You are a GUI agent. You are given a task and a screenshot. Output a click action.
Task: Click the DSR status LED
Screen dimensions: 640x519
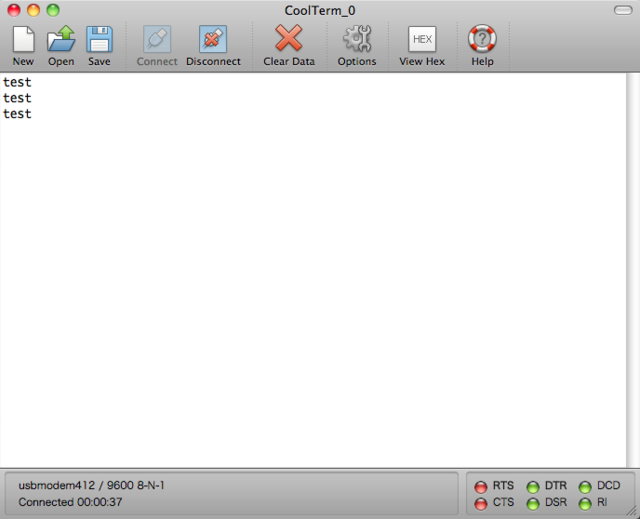[x=533, y=504]
